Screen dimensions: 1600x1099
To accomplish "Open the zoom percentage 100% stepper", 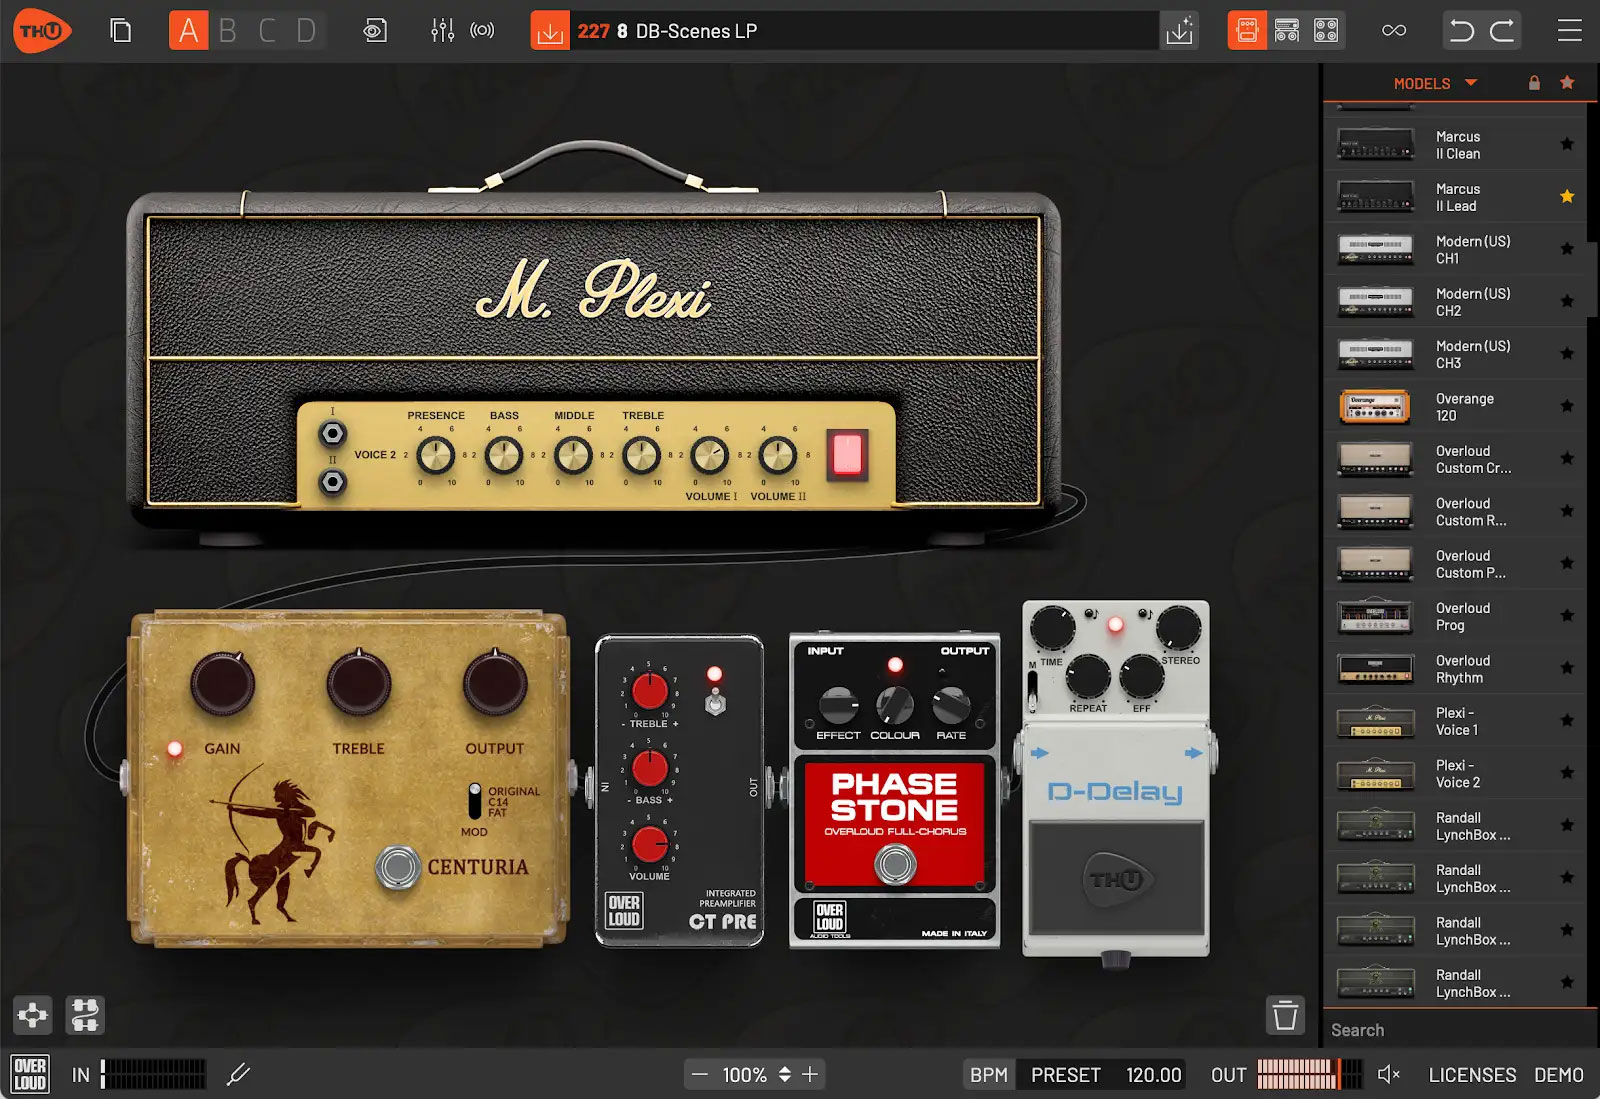I will tap(785, 1075).
